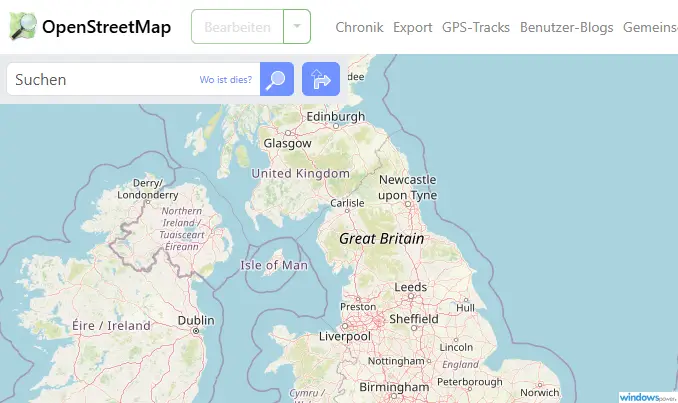Click the Éire / Ireland map label

pos(111,326)
